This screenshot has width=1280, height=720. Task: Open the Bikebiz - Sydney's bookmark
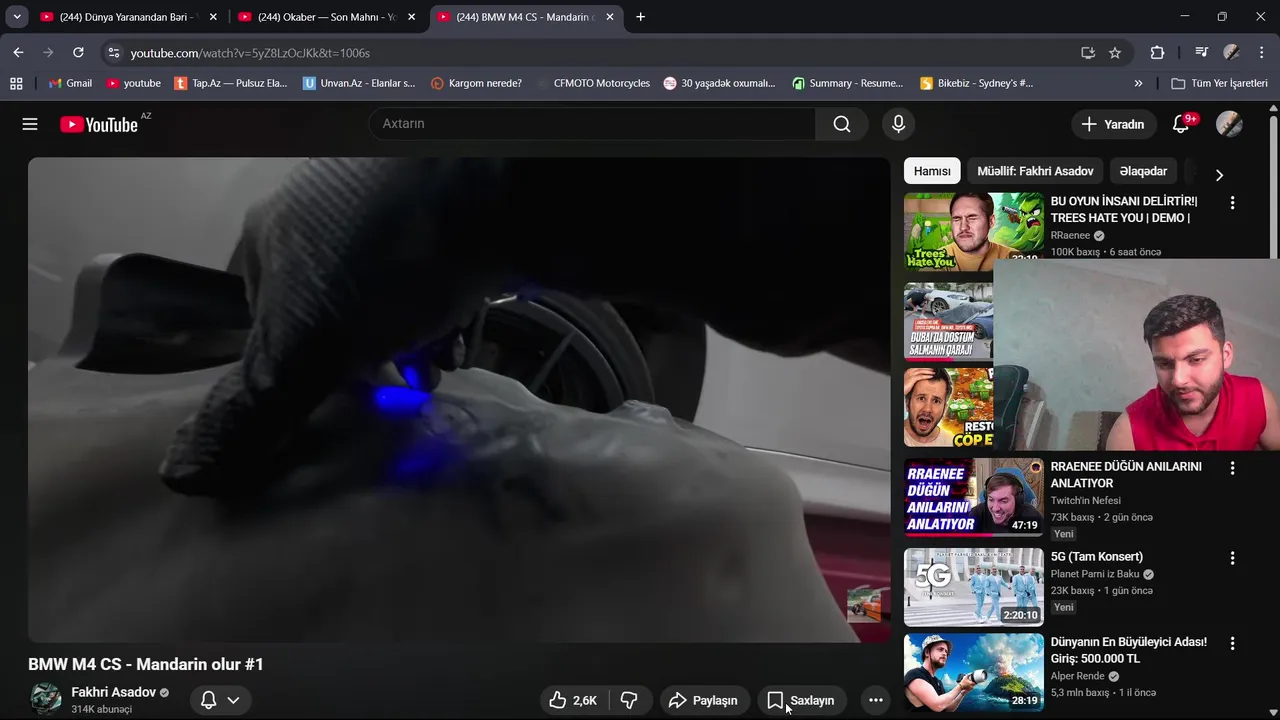[x=977, y=83]
